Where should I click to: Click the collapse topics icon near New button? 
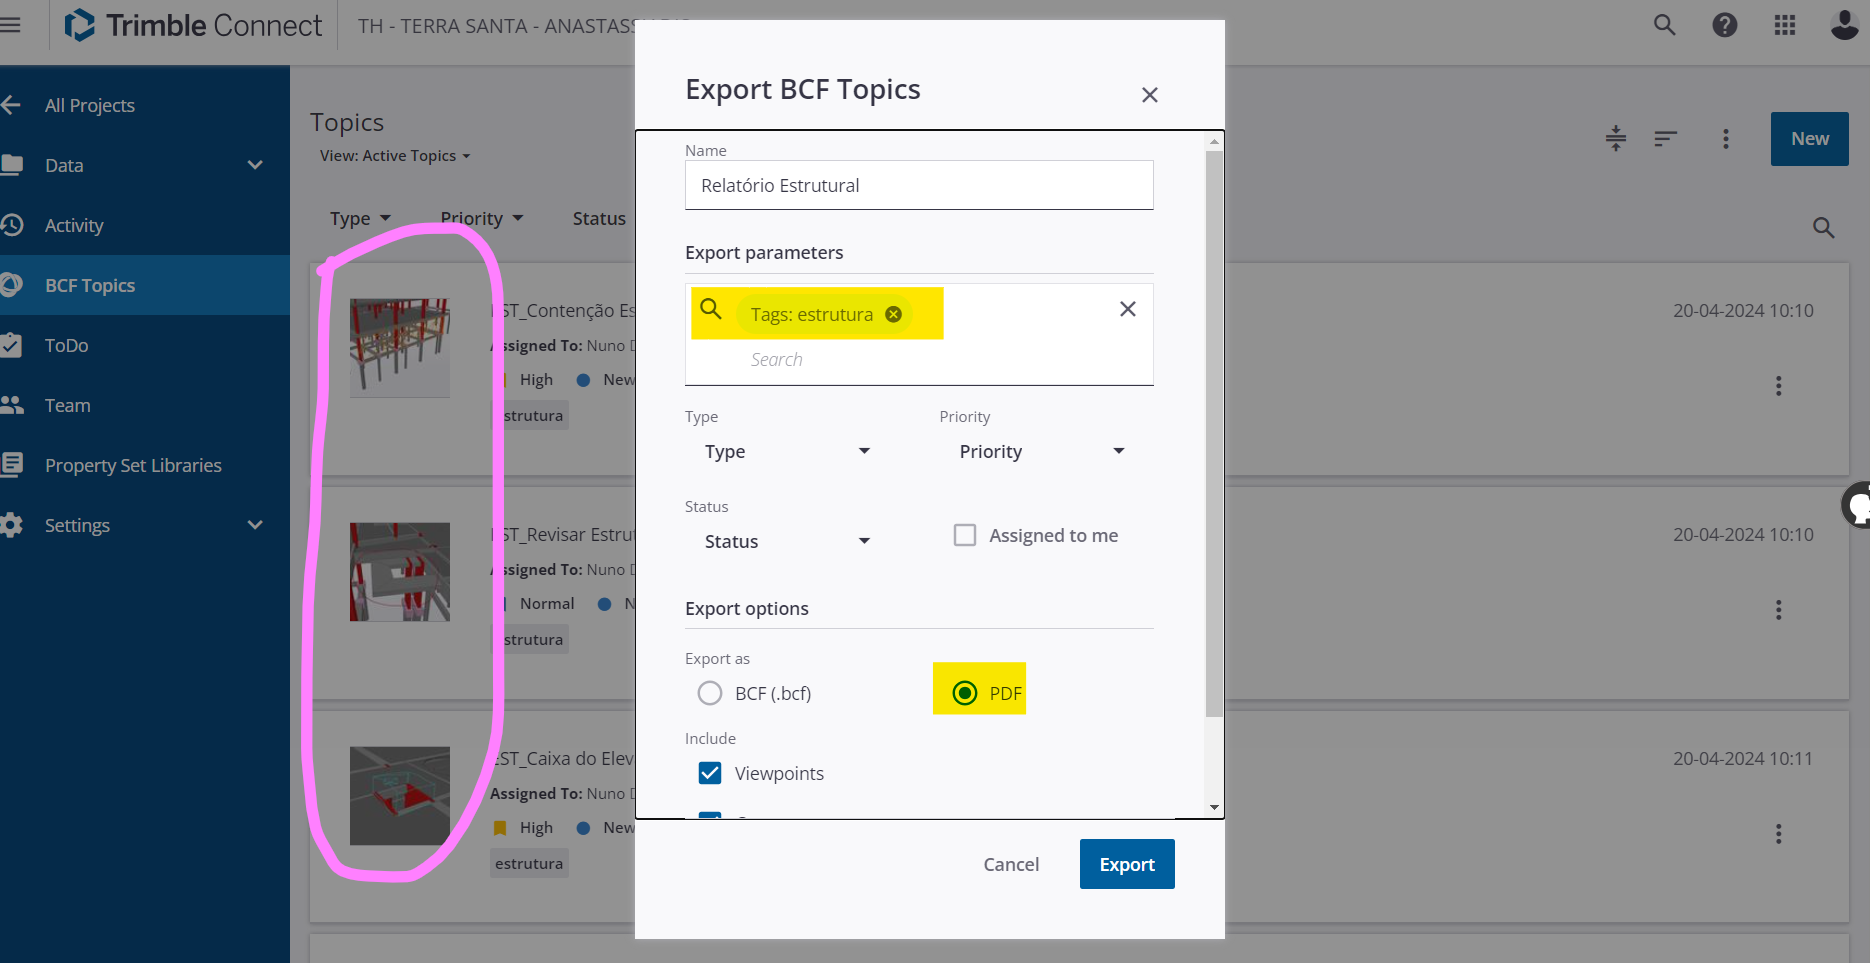1616,139
